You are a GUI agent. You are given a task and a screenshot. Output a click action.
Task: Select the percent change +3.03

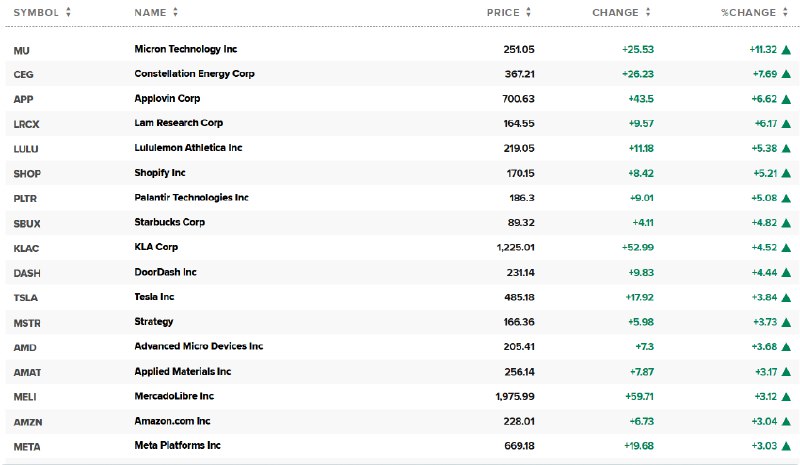tap(764, 446)
